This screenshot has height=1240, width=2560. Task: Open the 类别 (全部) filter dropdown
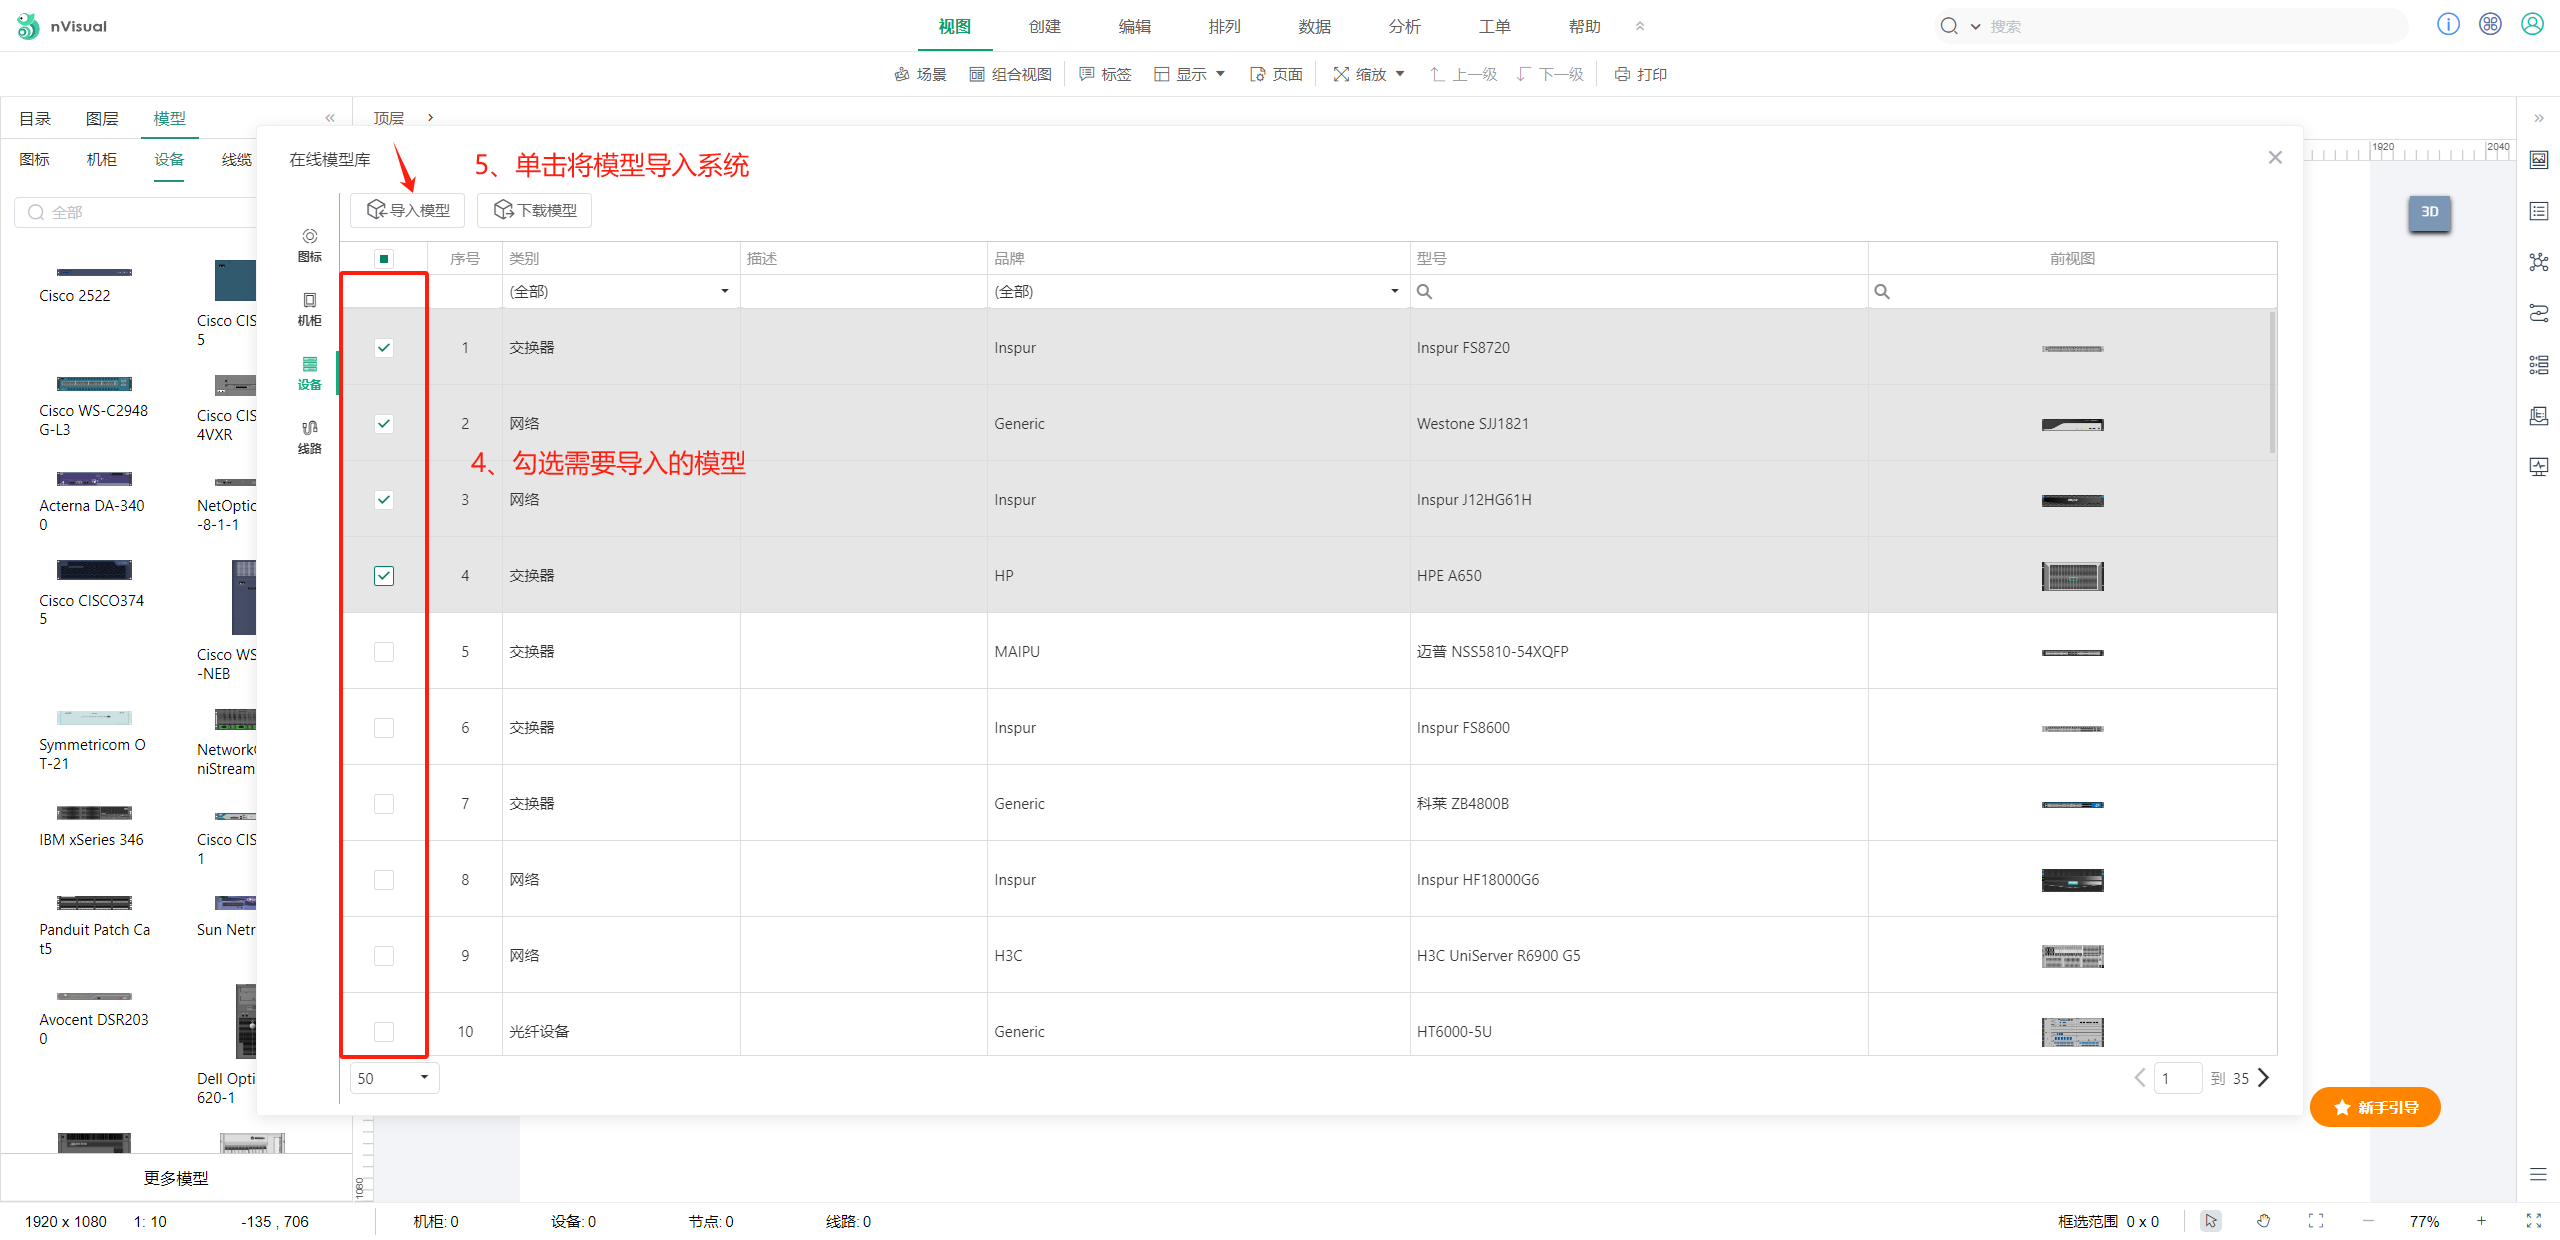[x=620, y=292]
